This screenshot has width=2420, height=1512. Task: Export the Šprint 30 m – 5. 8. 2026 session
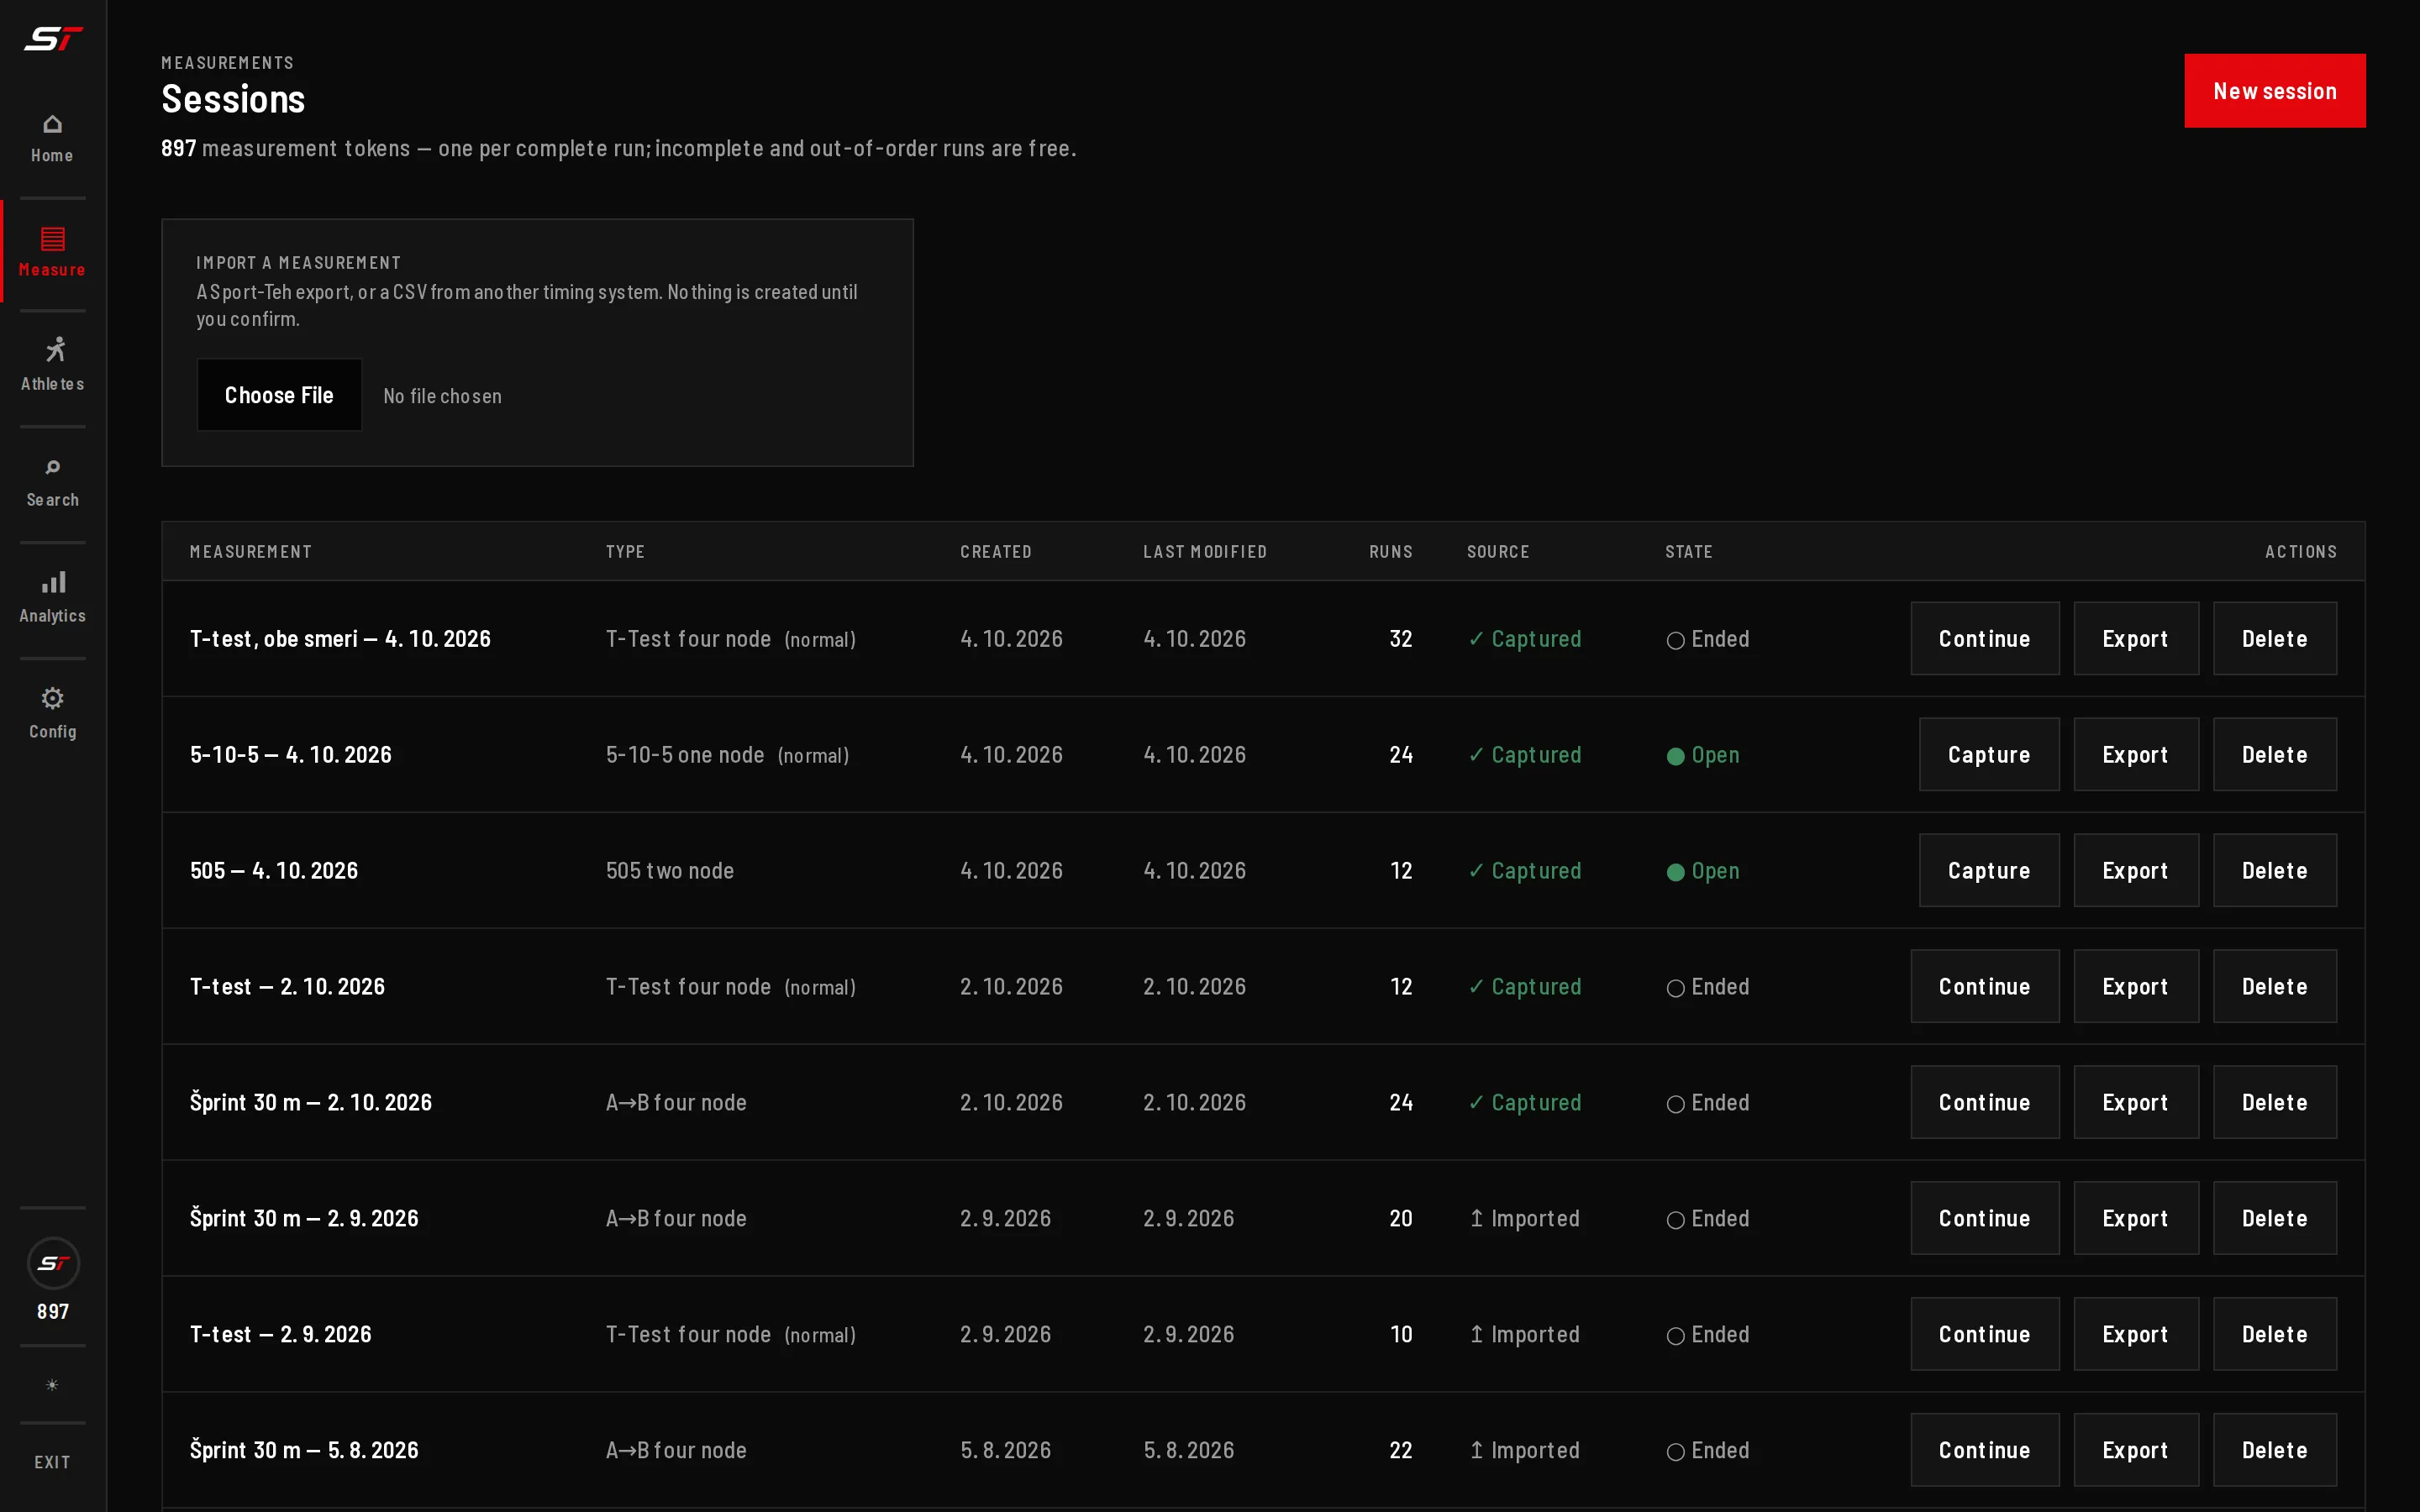(2135, 1450)
